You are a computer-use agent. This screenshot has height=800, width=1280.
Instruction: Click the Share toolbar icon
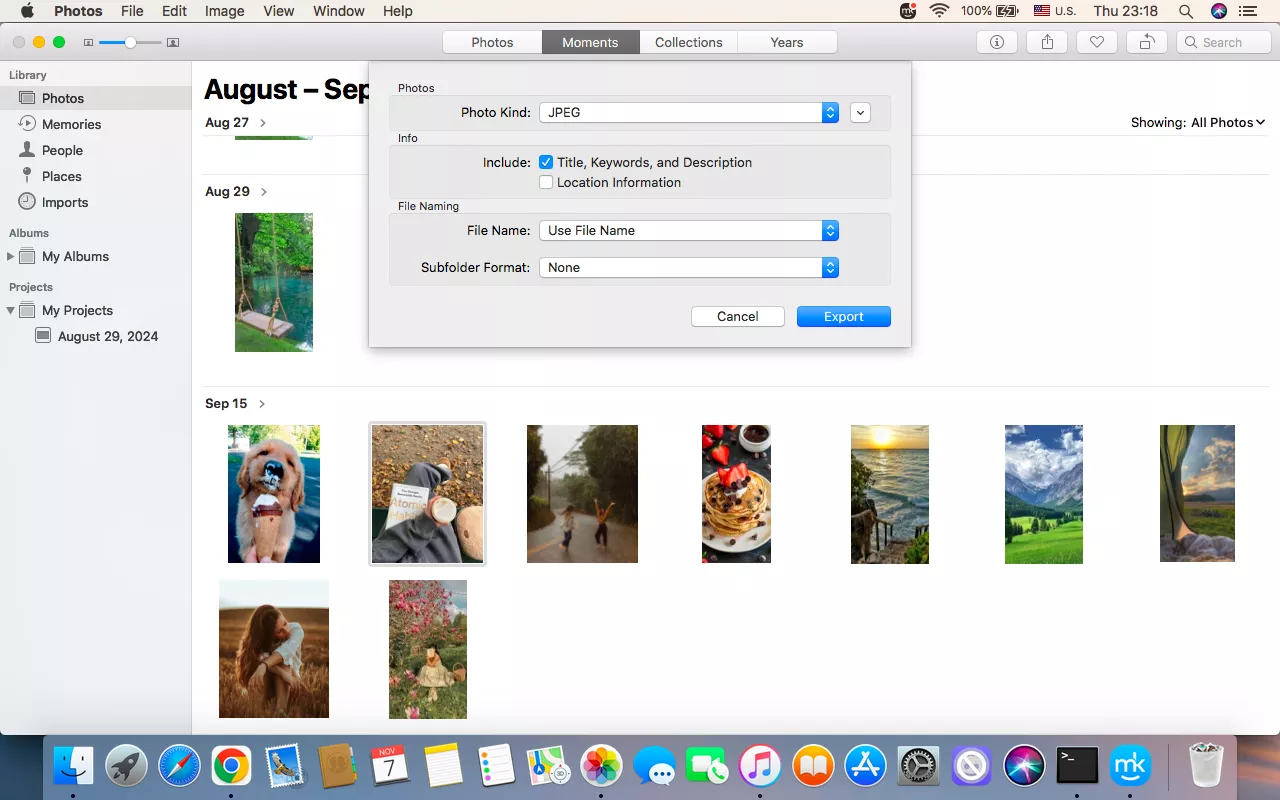tap(1047, 42)
